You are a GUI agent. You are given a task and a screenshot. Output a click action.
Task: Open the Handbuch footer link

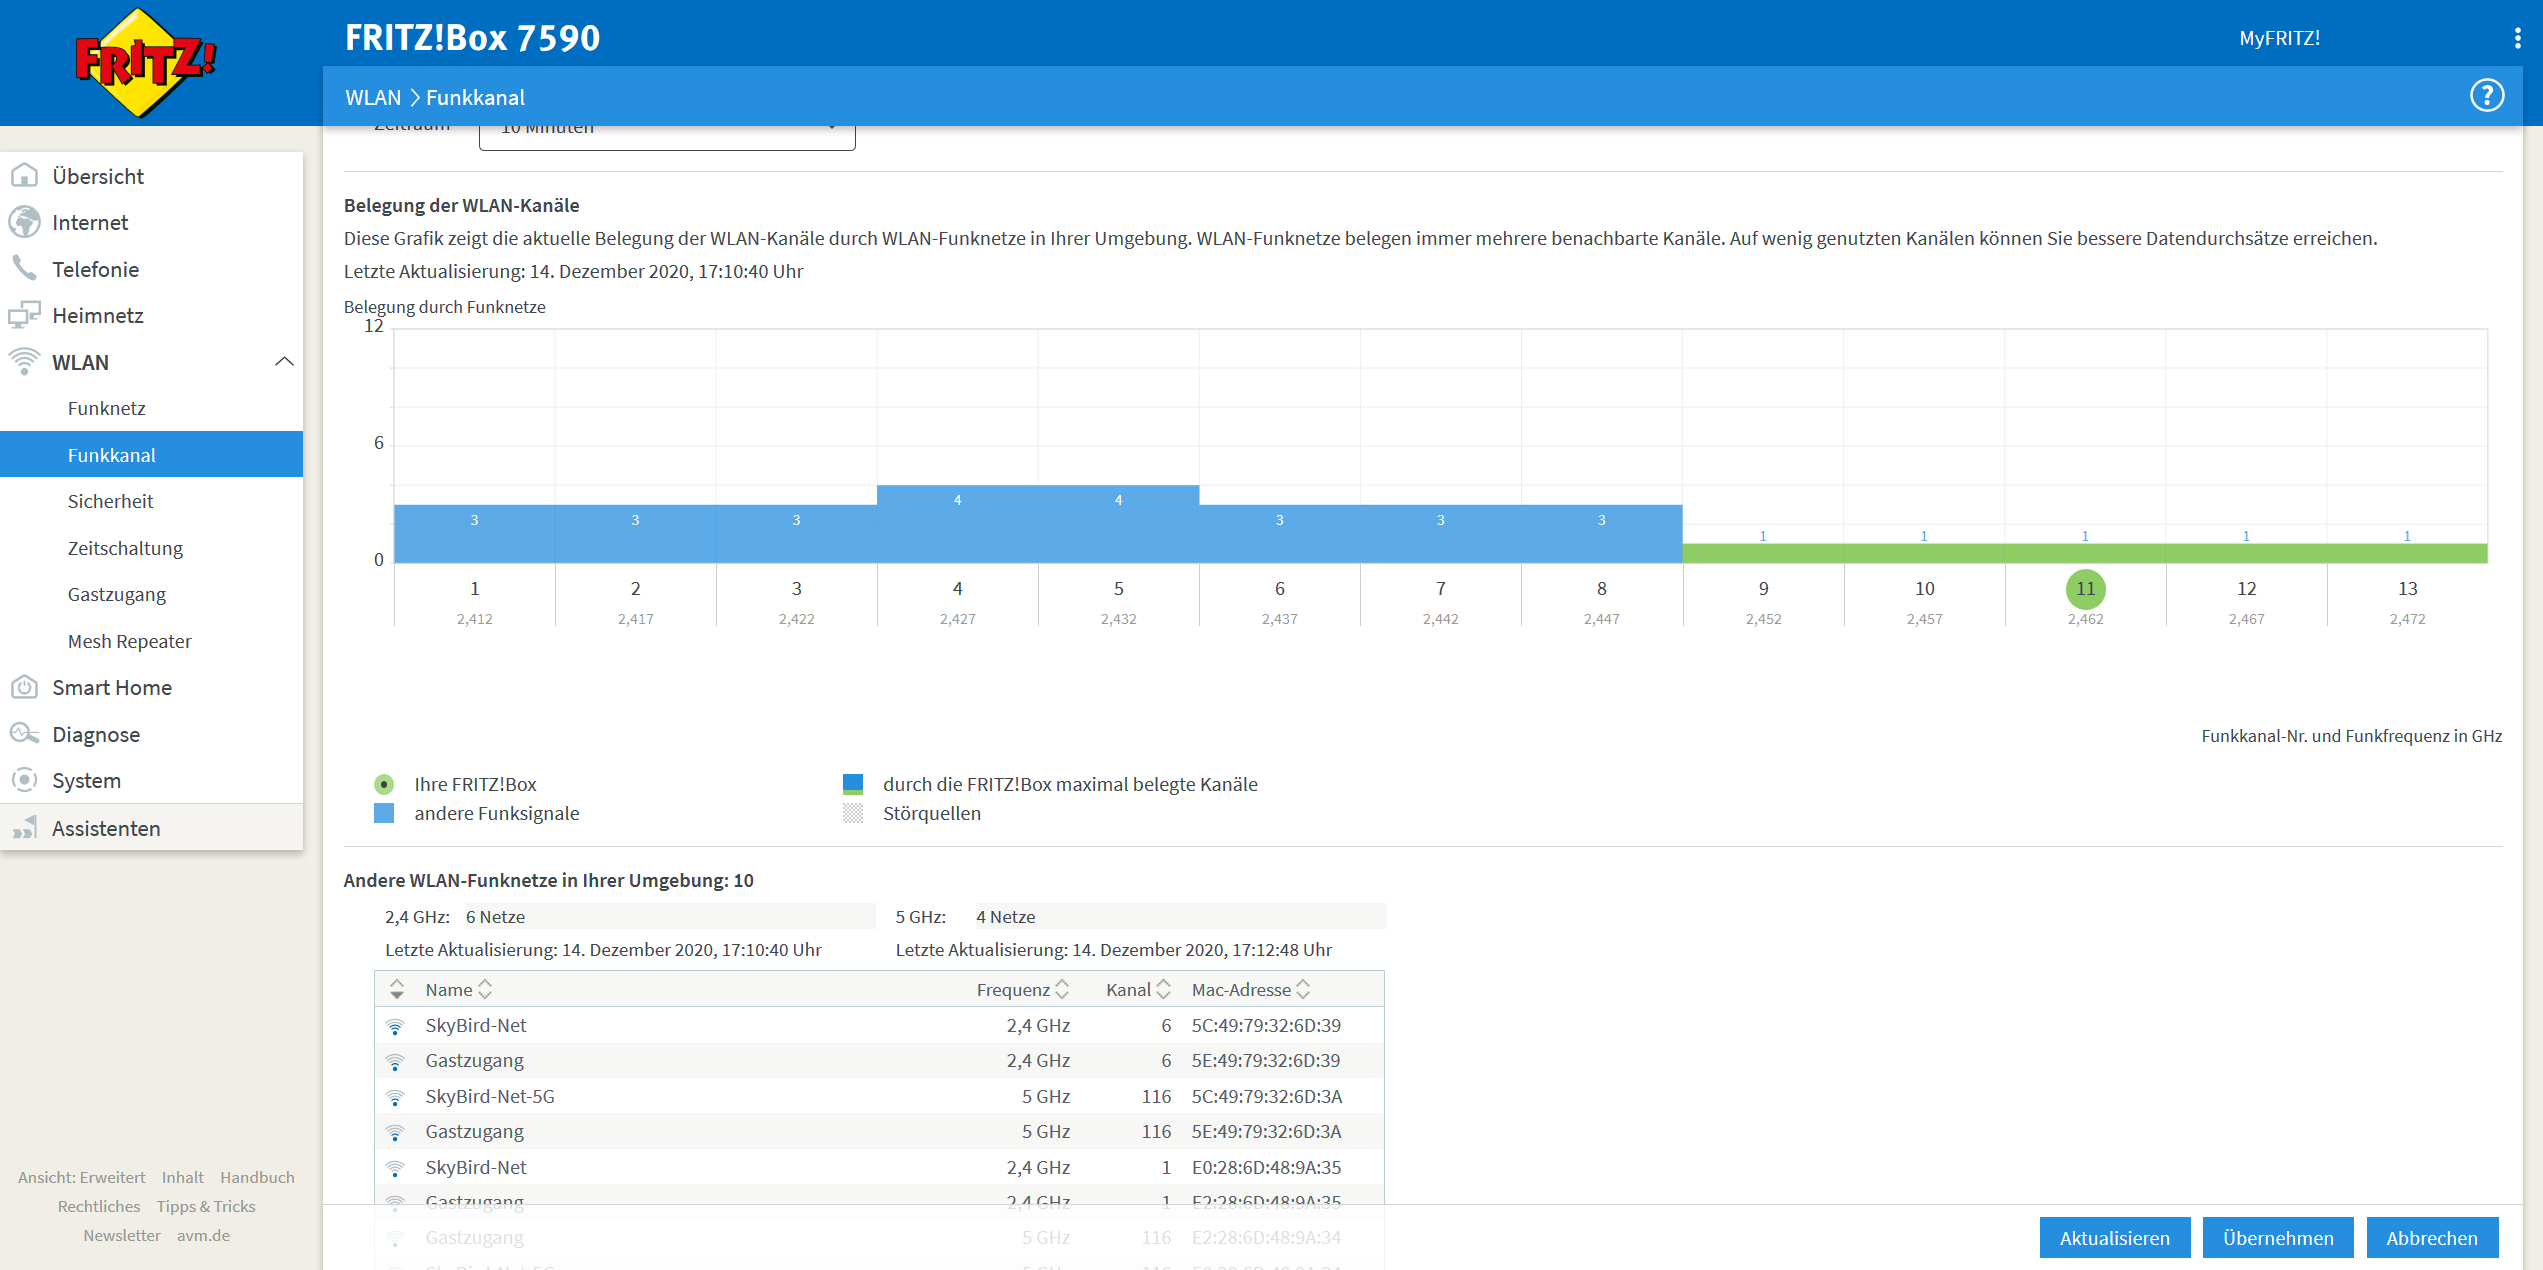(x=257, y=1177)
